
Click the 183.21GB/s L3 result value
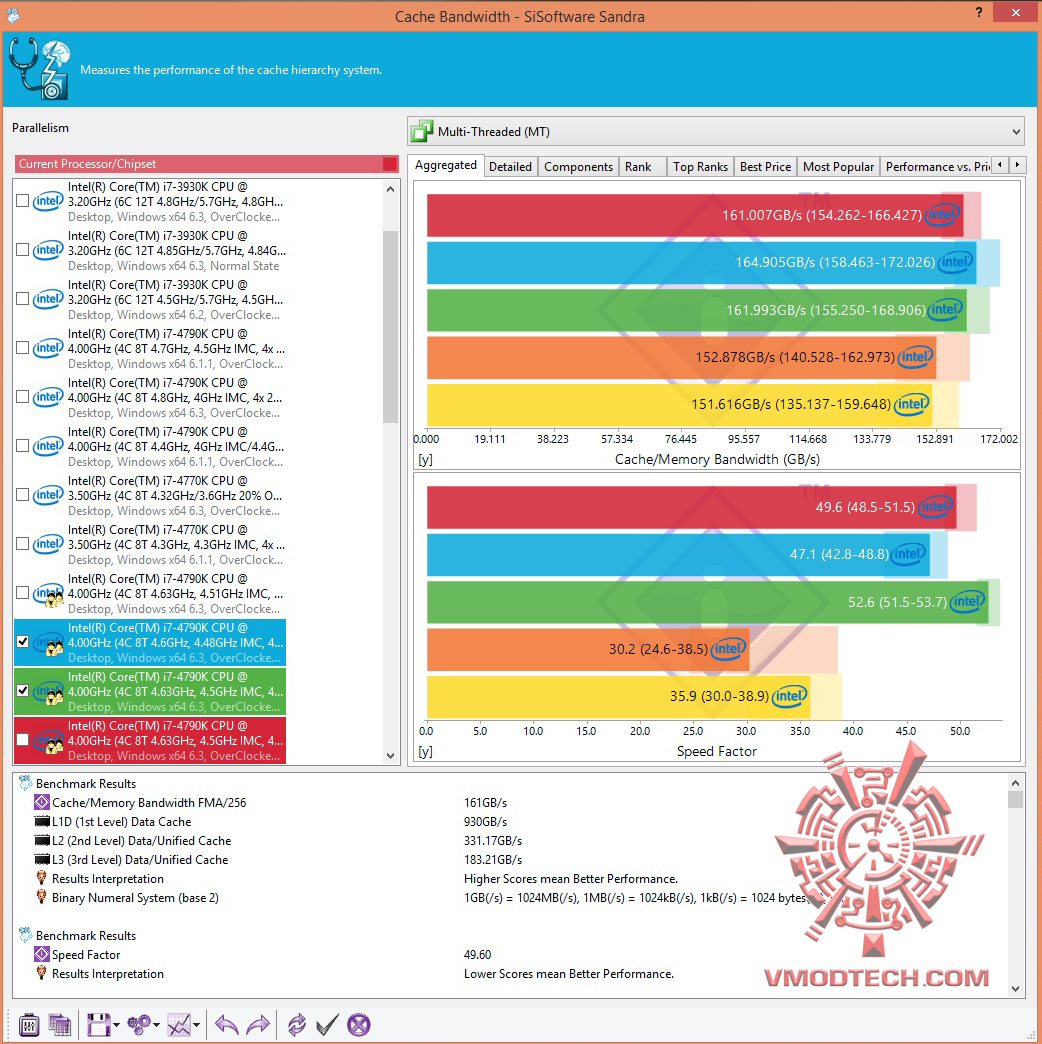click(493, 860)
